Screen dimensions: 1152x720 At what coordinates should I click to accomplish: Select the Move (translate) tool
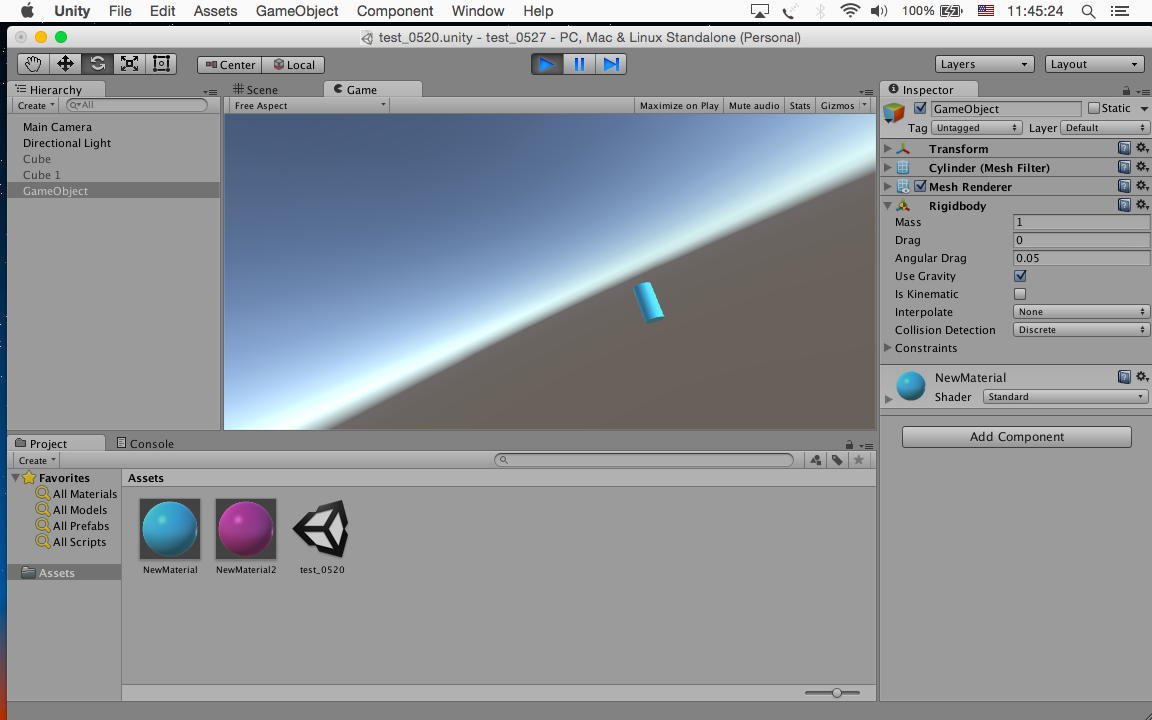point(65,64)
